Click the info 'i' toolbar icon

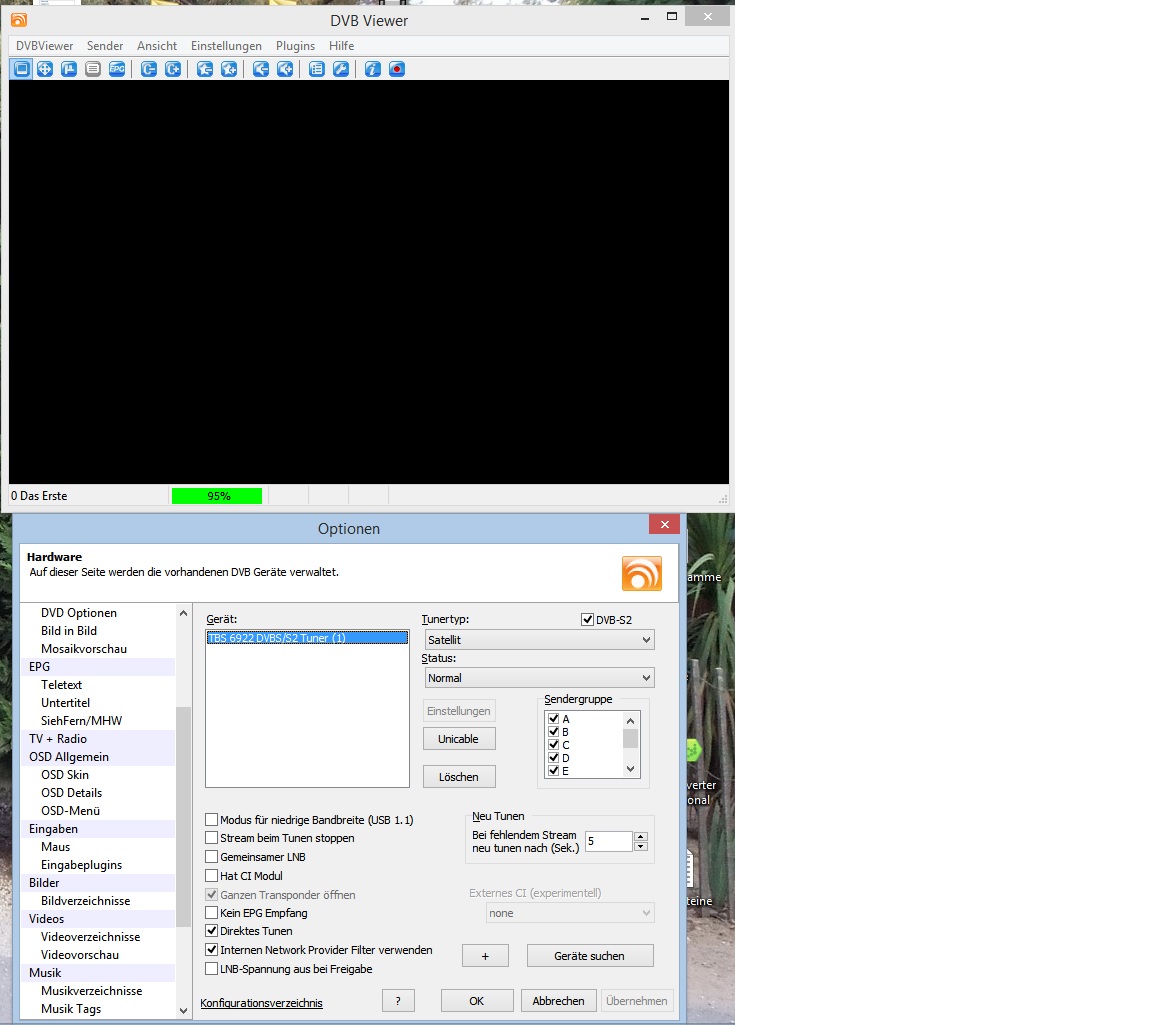click(x=372, y=69)
